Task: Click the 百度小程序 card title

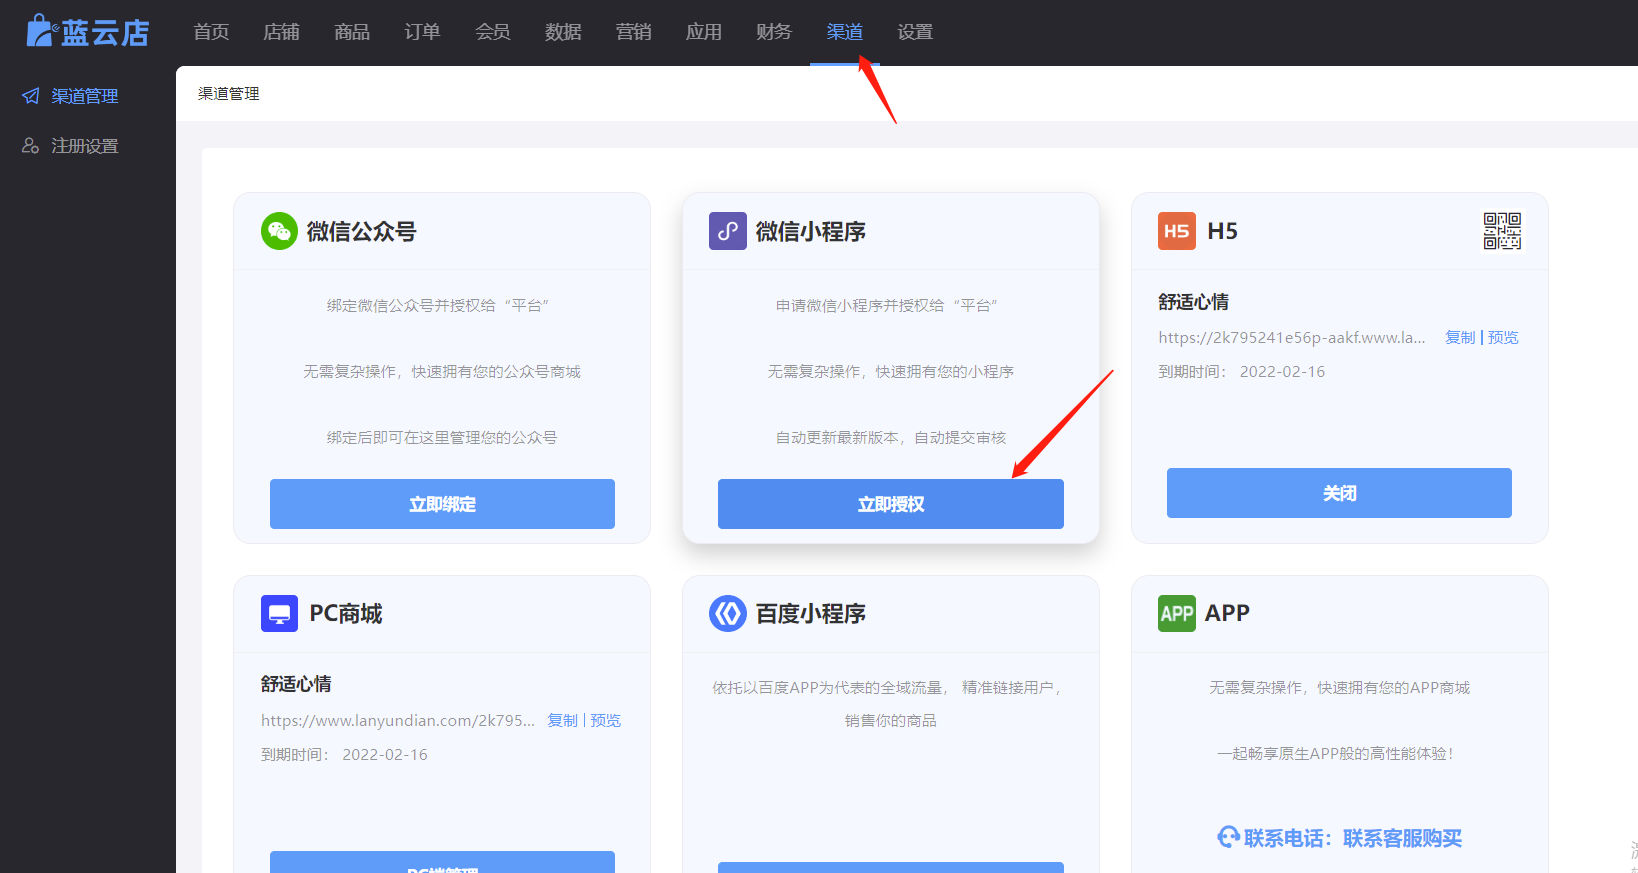Action: click(x=811, y=614)
